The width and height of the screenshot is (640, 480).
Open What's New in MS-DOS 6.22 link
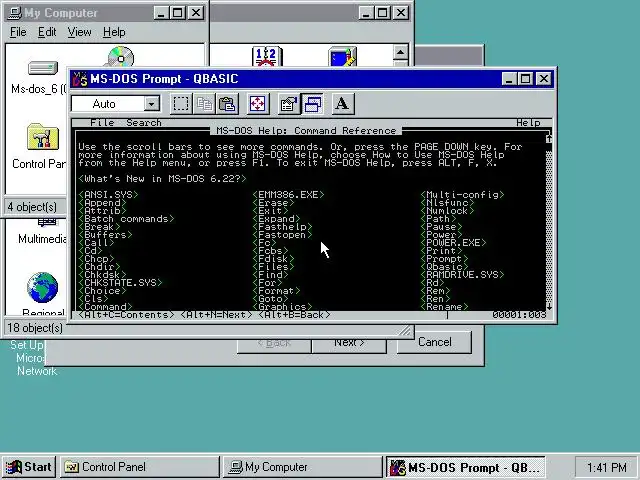tap(162, 179)
